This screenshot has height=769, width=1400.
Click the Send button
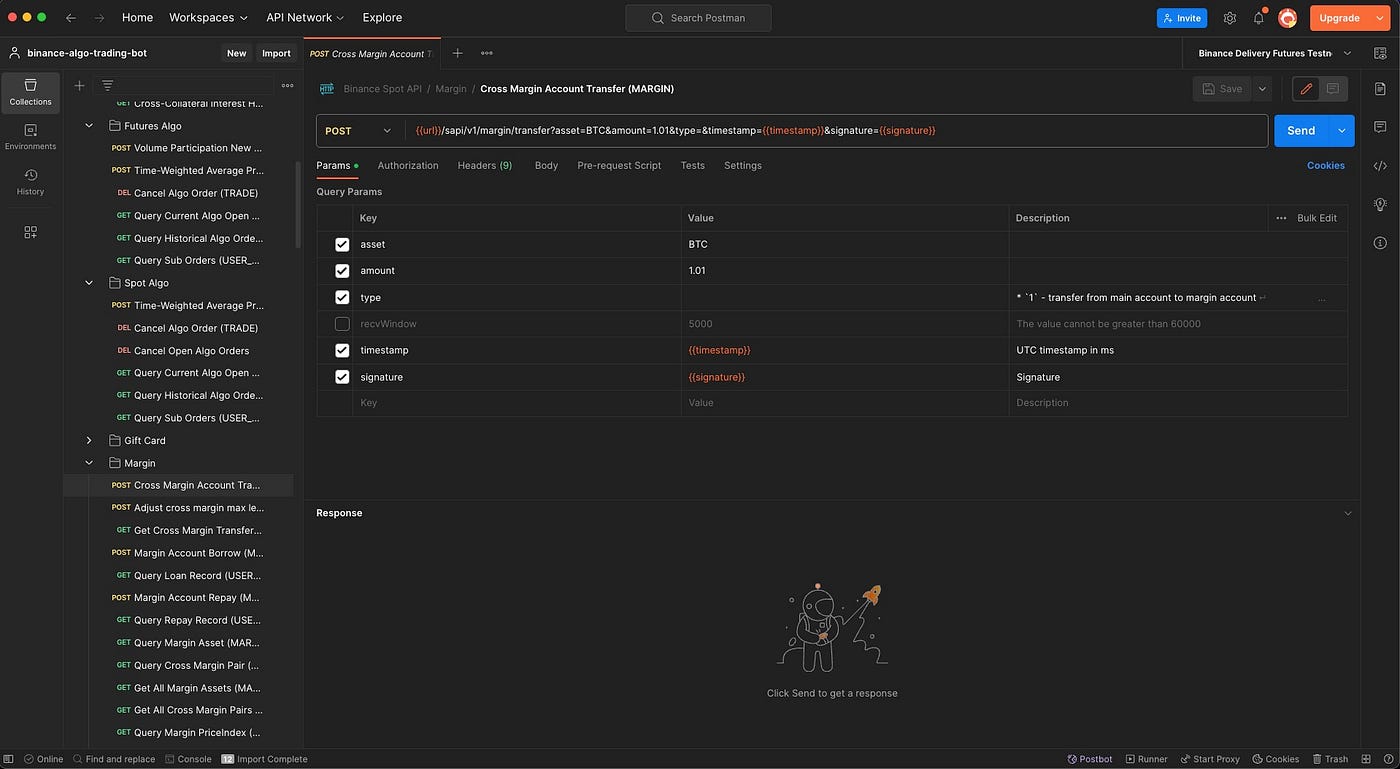click(x=1301, y=131)
